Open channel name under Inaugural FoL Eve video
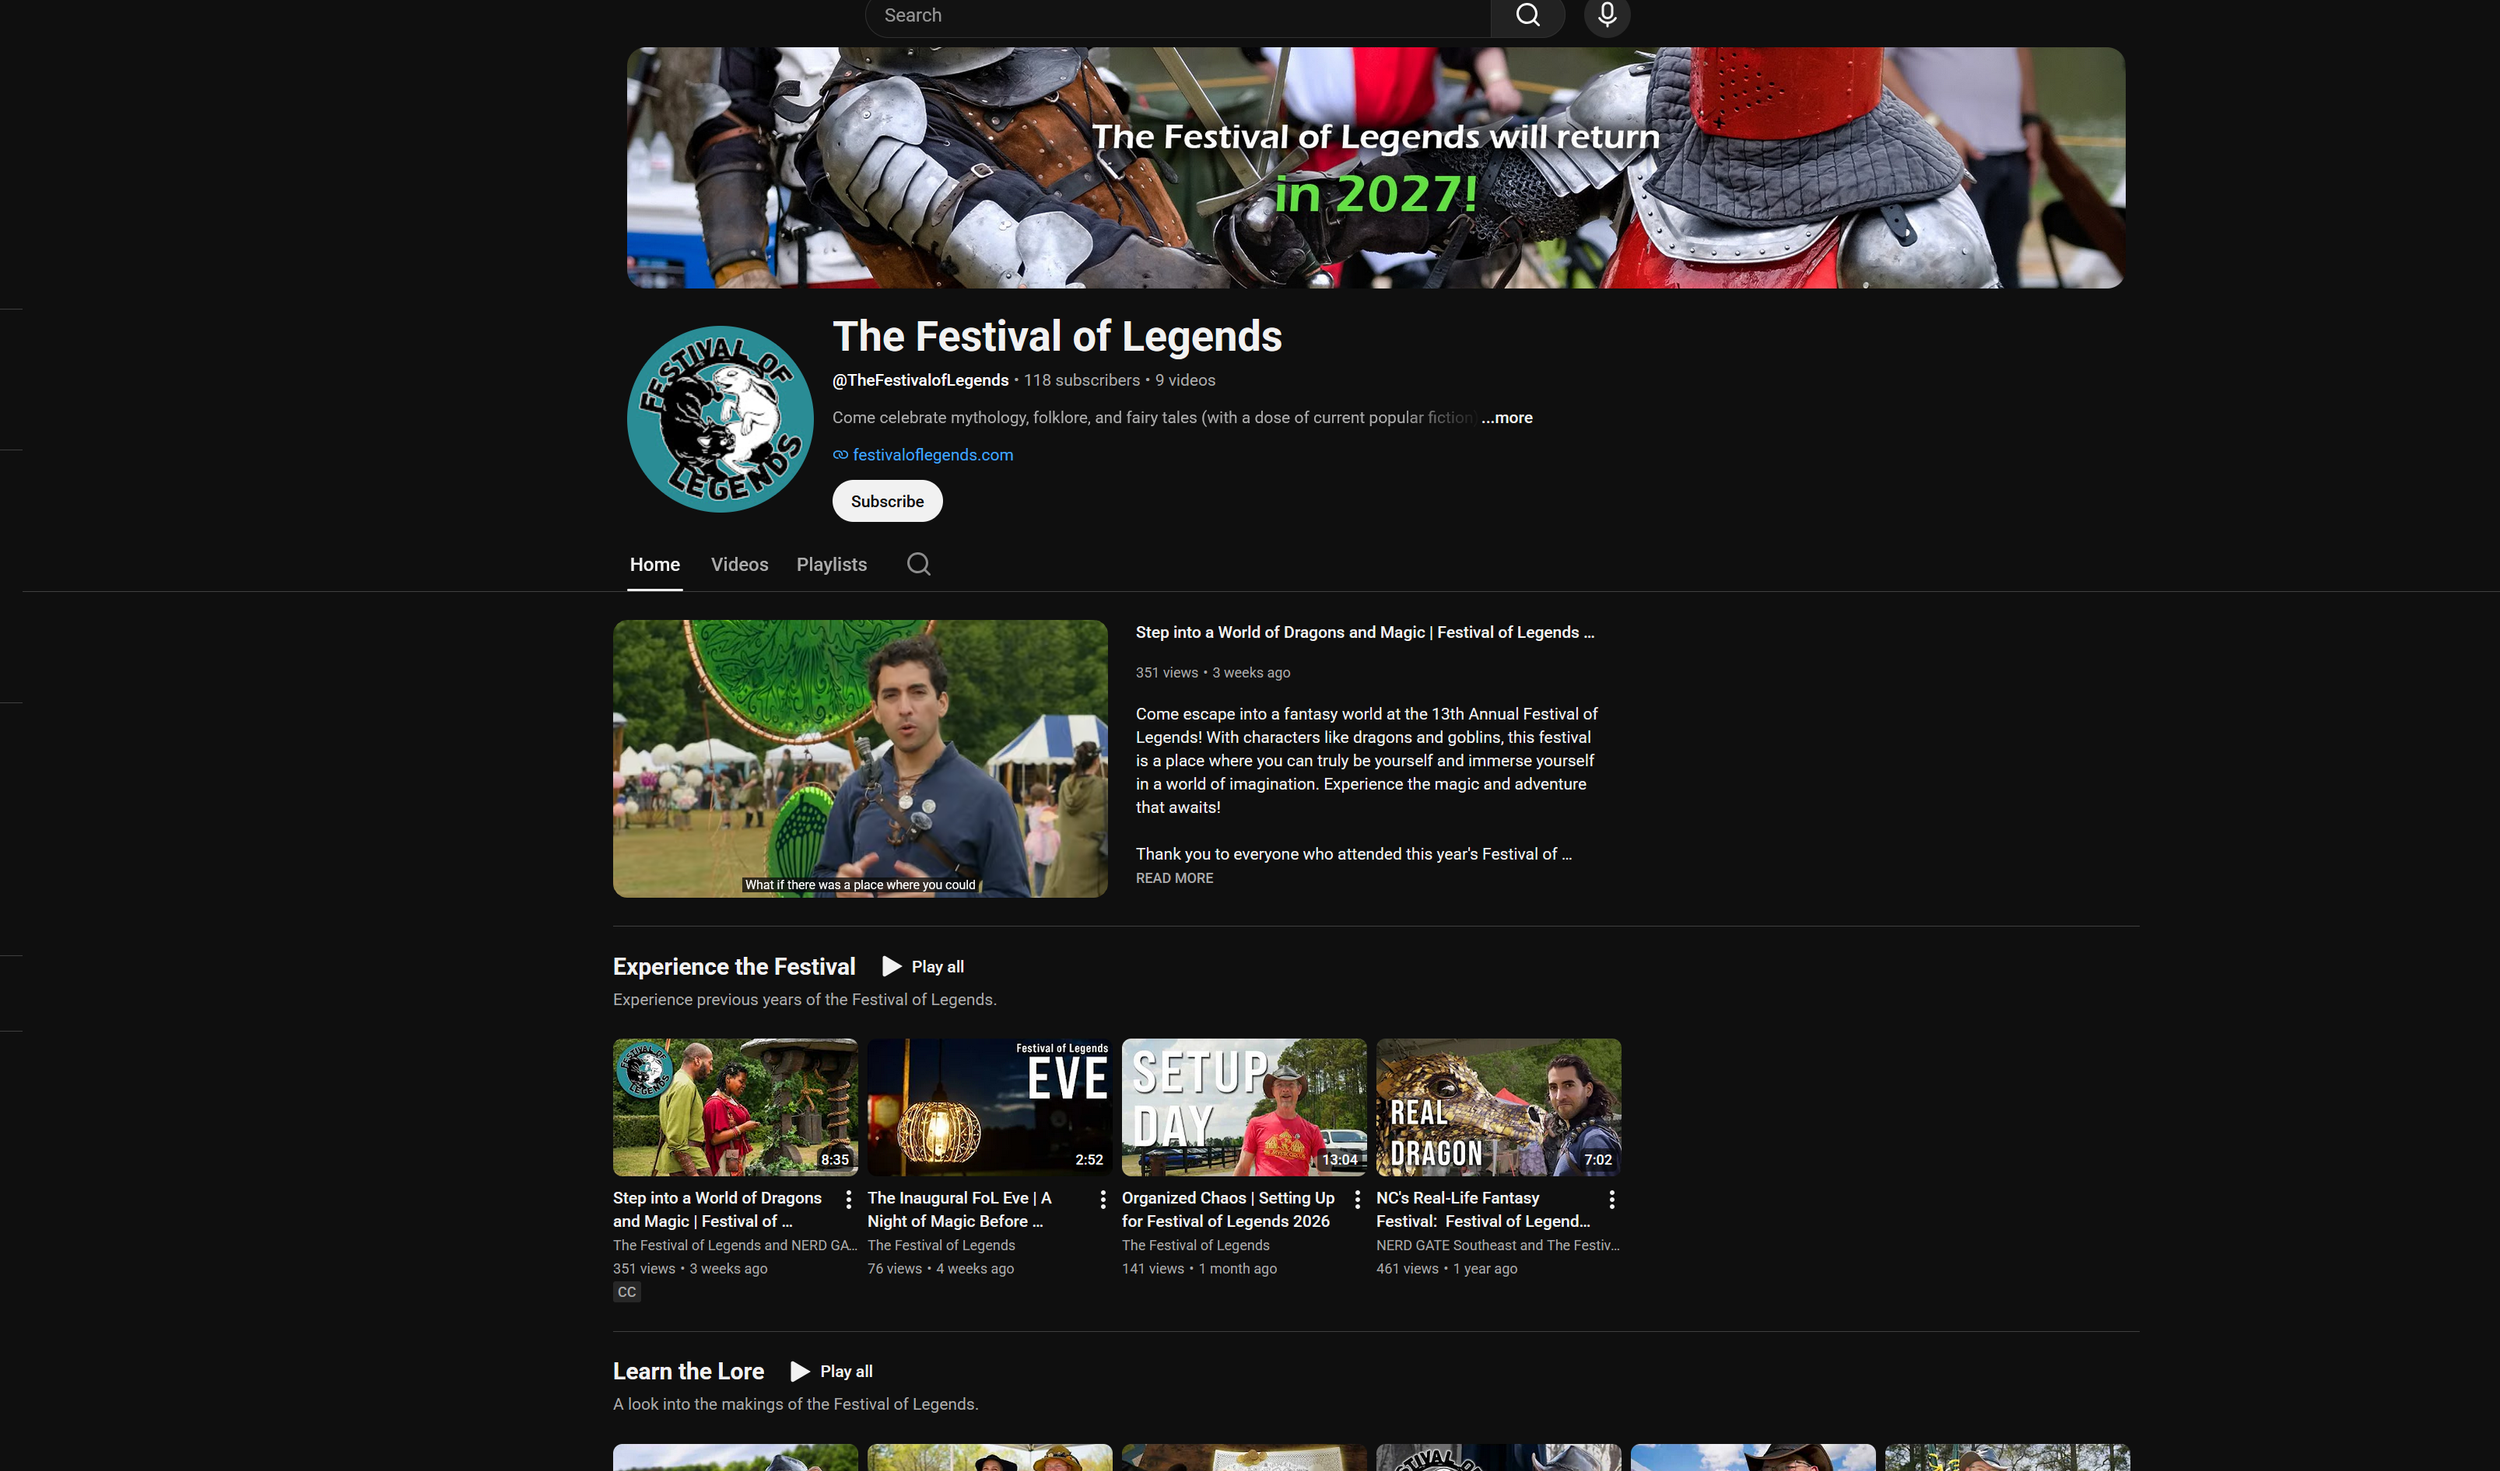2500x1471 pixels. pyautogui.click(x=941, y=1245)
